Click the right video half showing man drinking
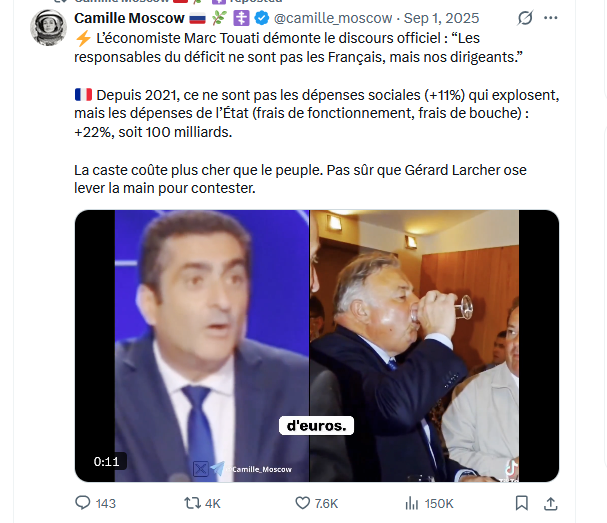 point(414,346)
